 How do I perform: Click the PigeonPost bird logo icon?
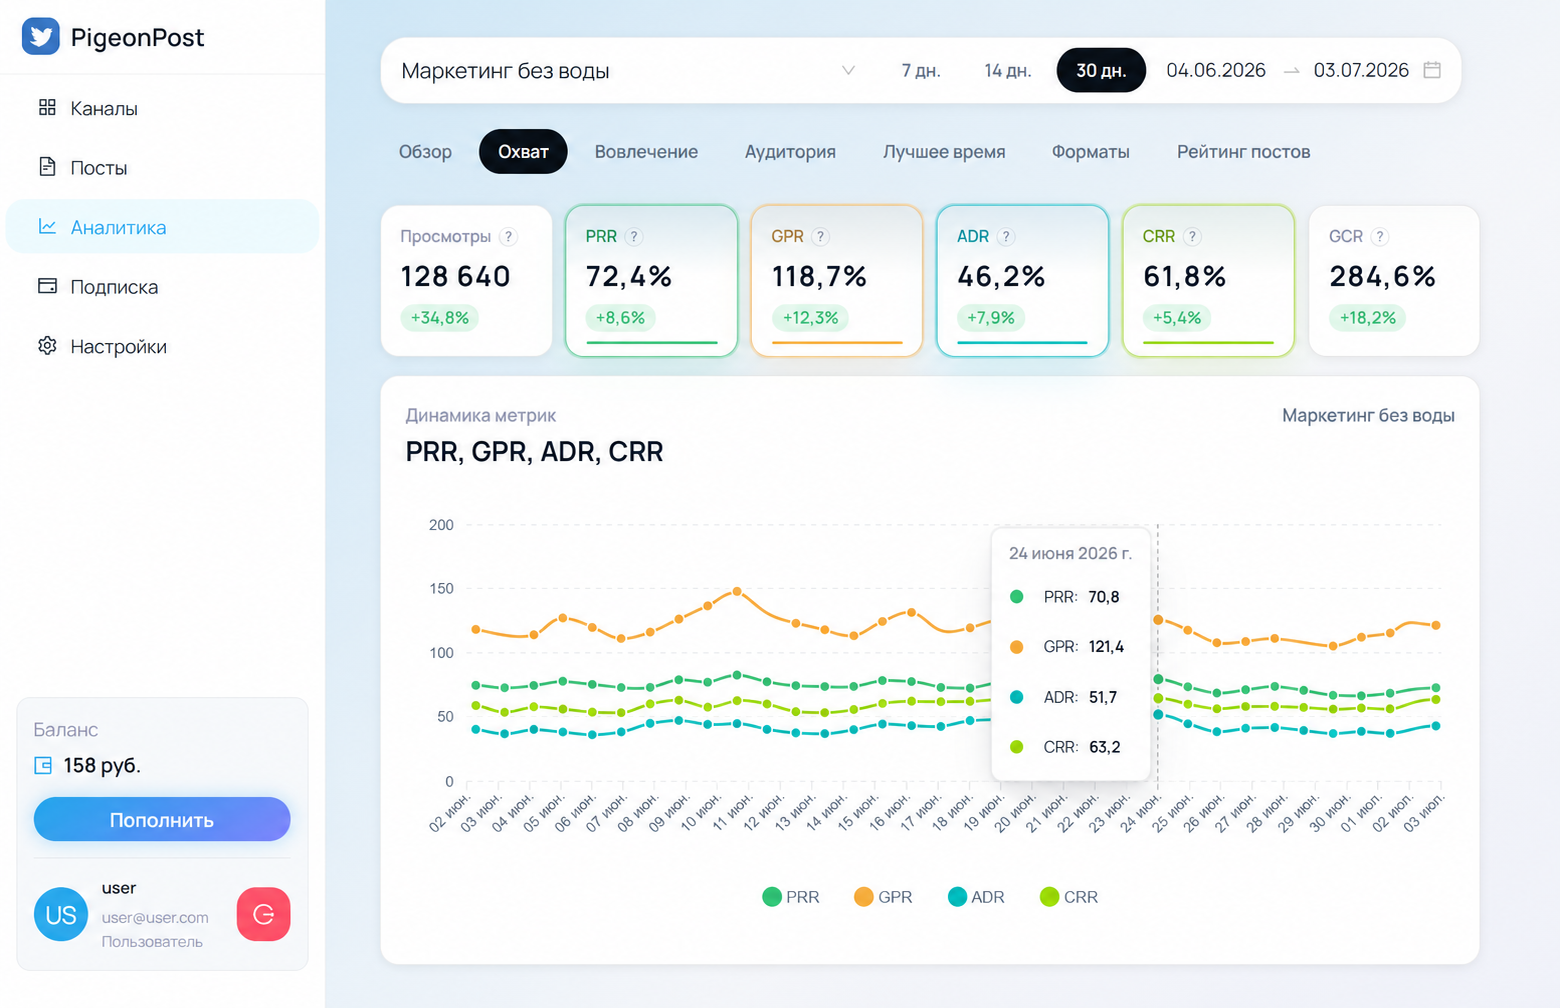[x=41, y=37]
